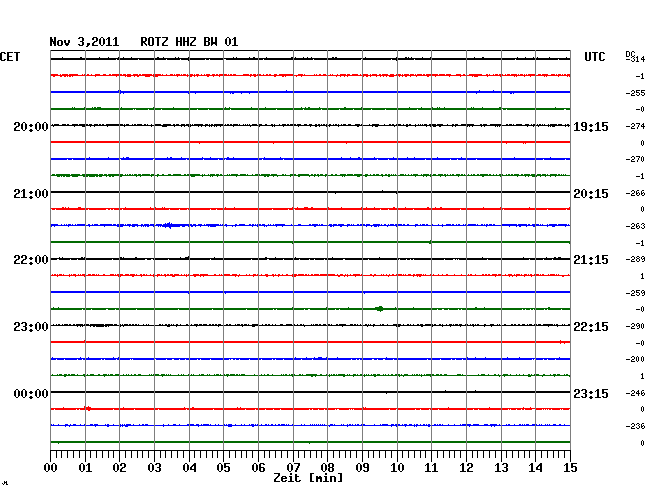Select minute 06 on the time axis
The height and width of the screenshot is (494, 650).
258,468
